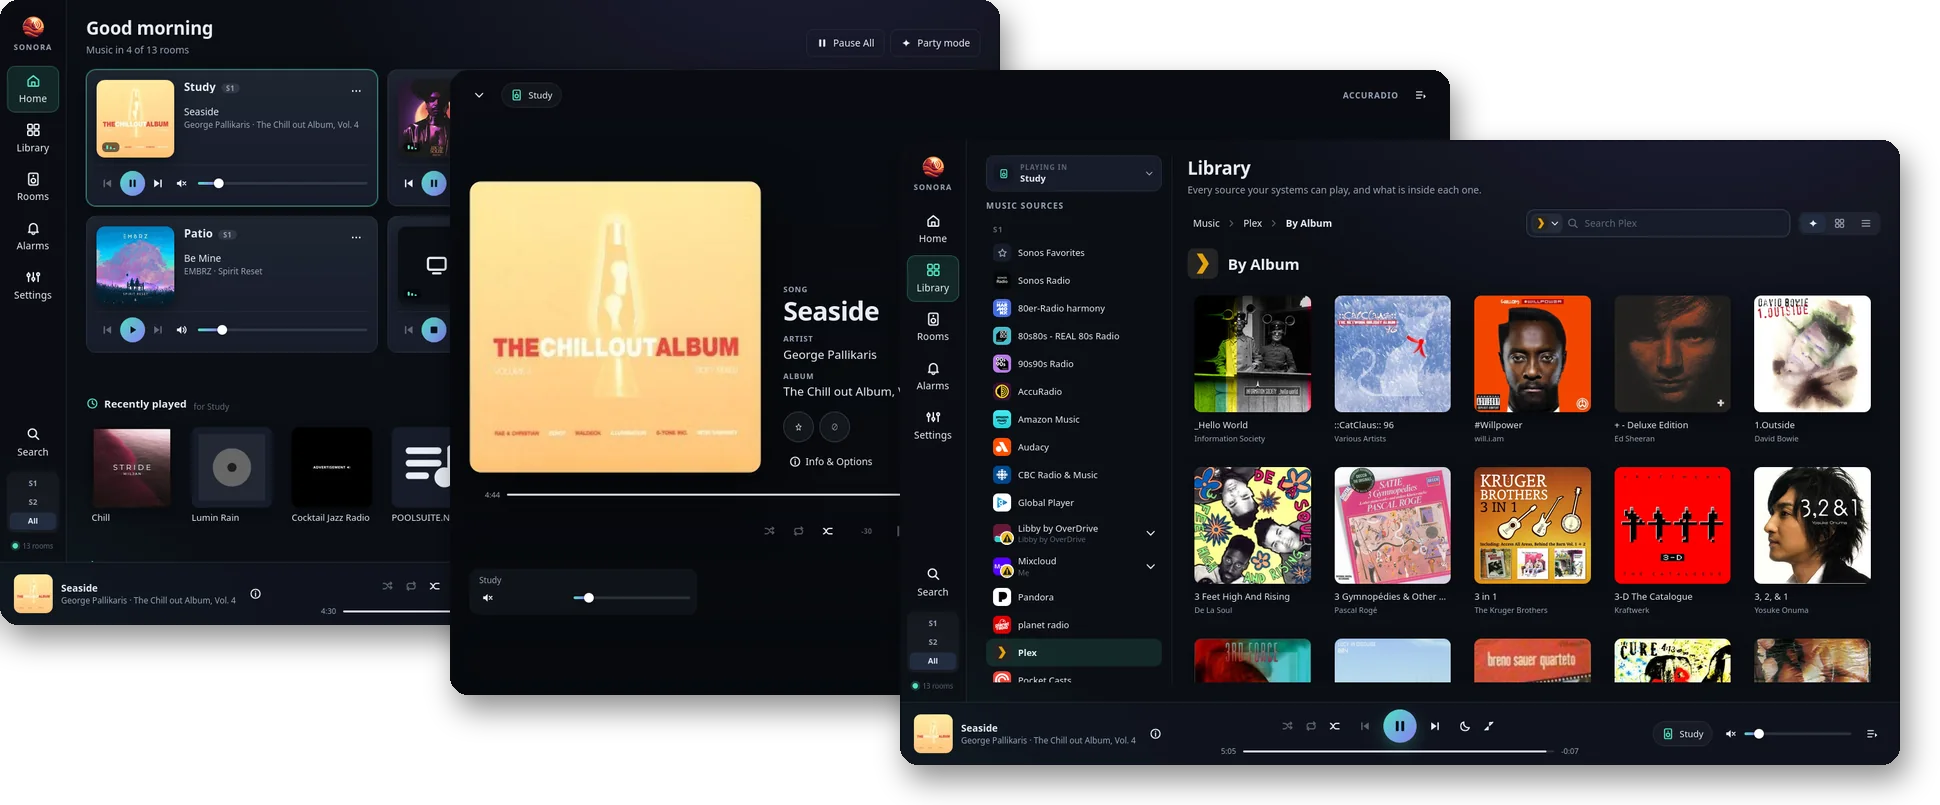Toggle crossfade in the Library window player bar
This screenshot has height=805, width=1940.
click(x=1334, y=726)
